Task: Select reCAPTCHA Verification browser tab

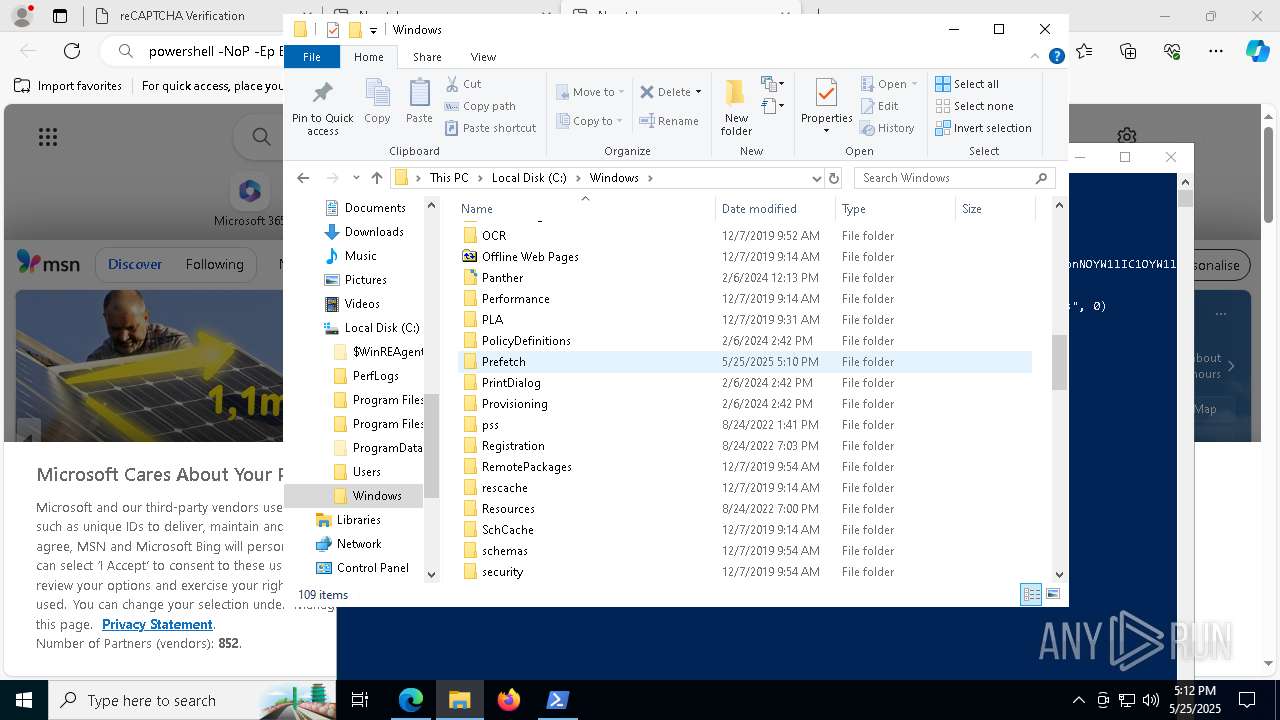Action: click(x=182, y=15)
